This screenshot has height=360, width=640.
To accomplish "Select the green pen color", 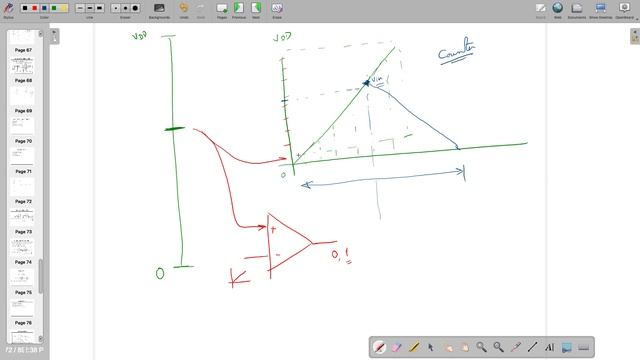I will pyautogui.click(x=54, y=8).
